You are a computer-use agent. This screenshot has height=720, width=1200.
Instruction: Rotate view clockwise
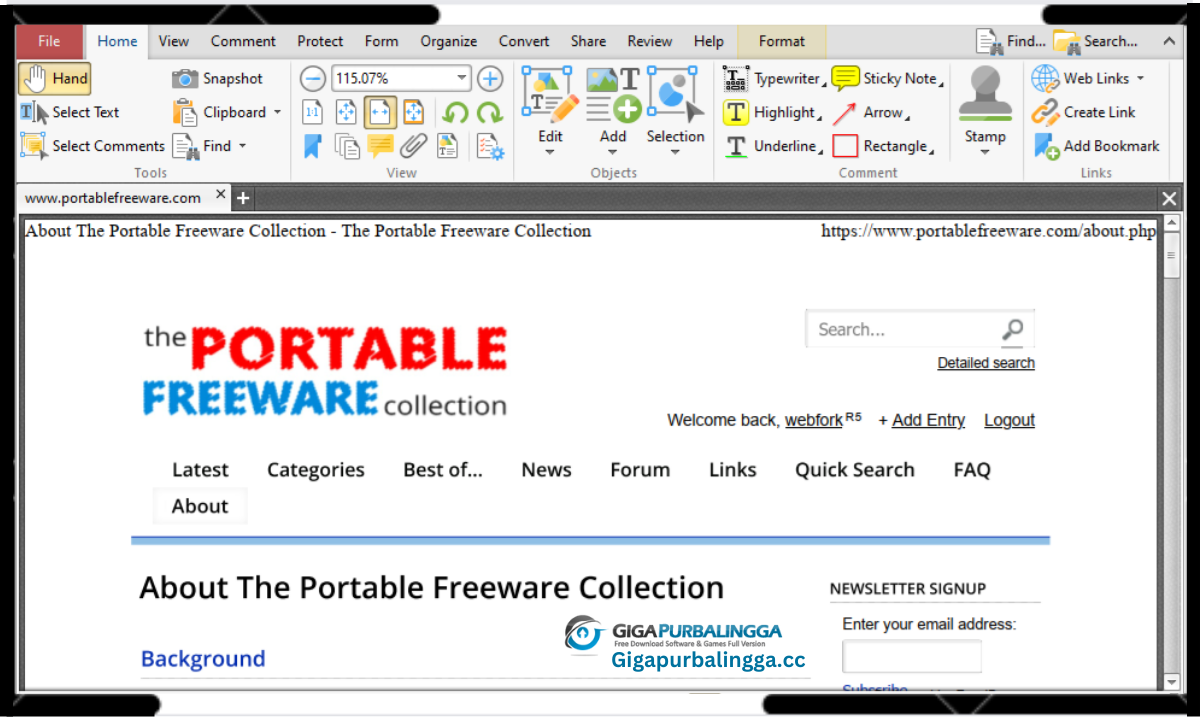(489, 112)
